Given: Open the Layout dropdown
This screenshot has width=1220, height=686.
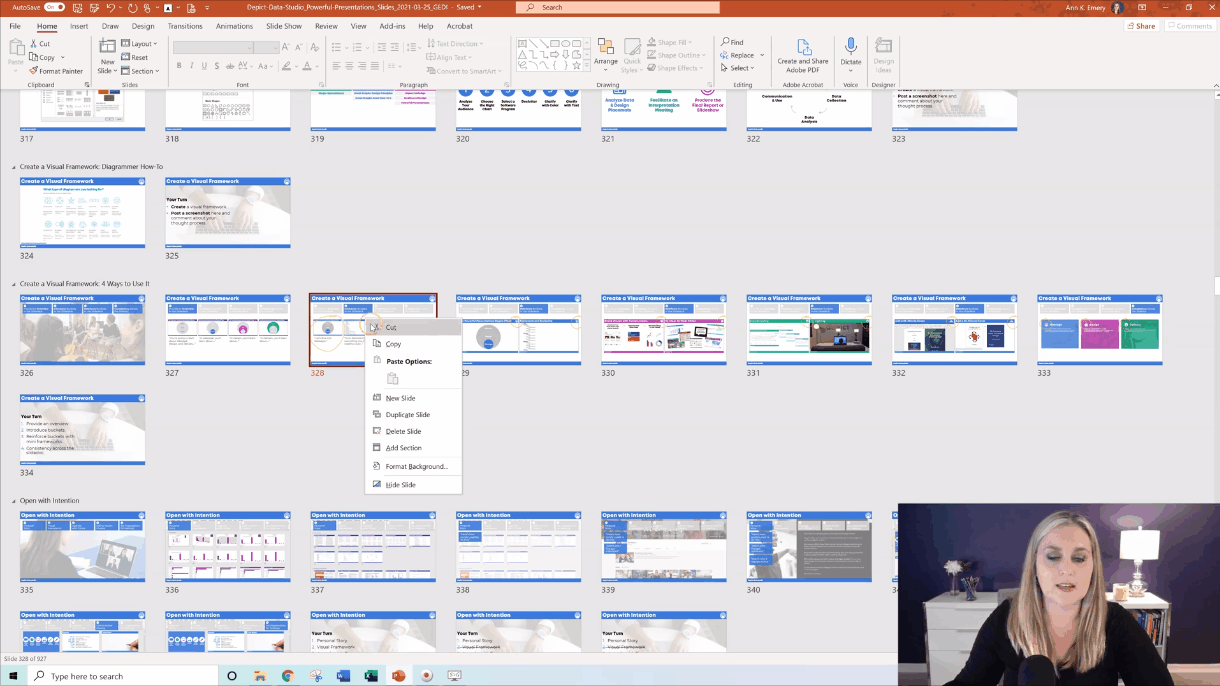Looking at the screenshot, I should coord(140,44).
